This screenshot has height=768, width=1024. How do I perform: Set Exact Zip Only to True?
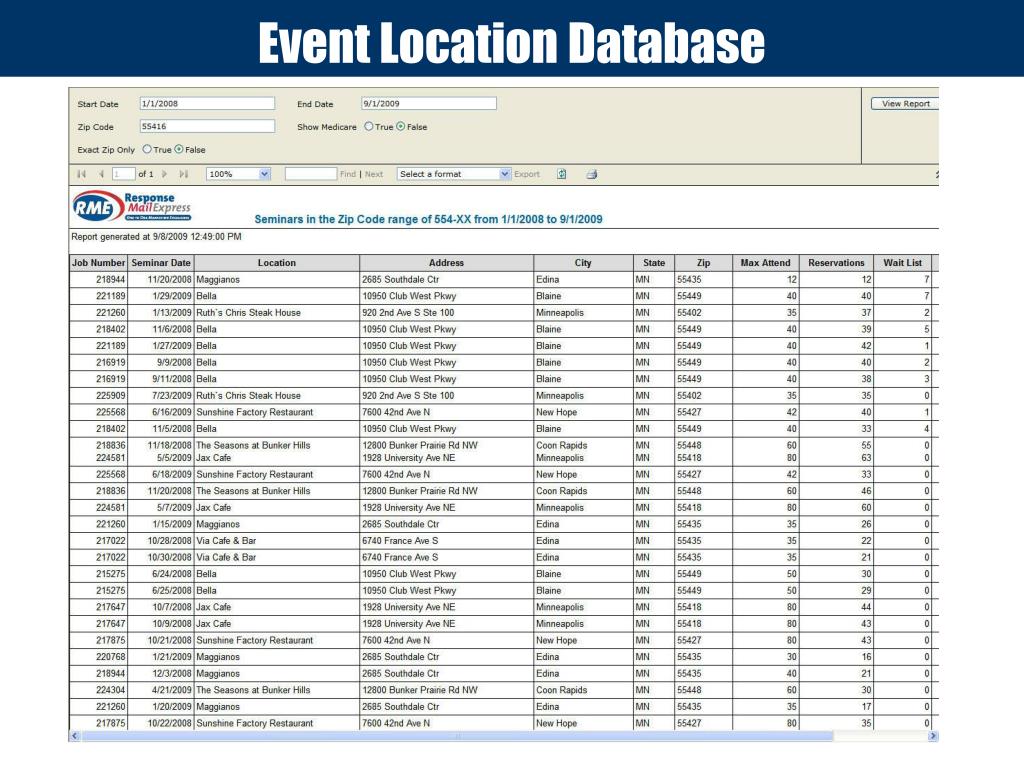(x=147, y=150)
